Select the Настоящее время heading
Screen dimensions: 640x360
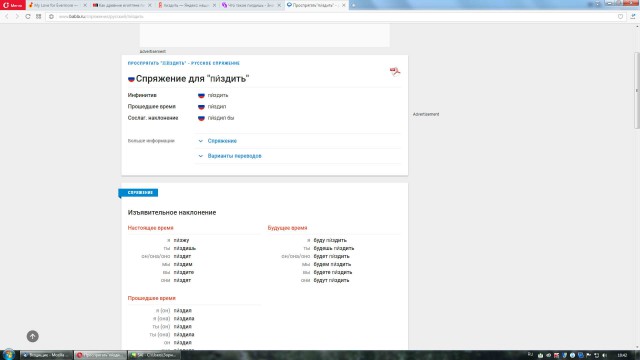pos(151,228)
